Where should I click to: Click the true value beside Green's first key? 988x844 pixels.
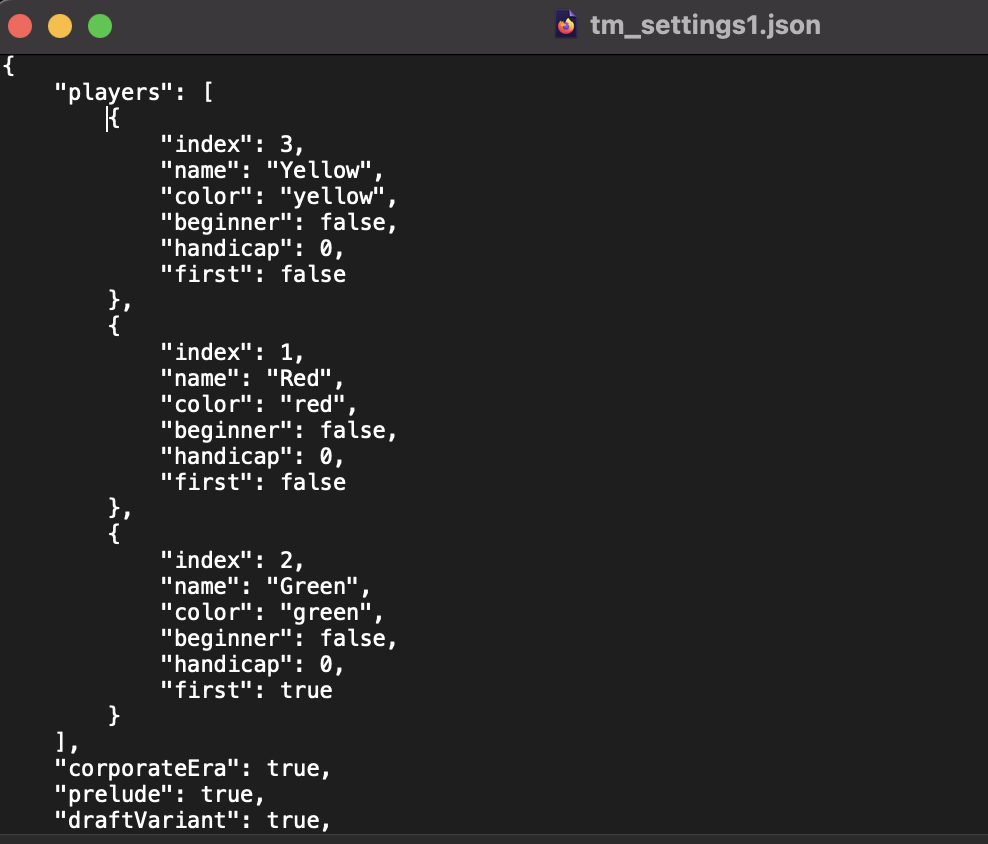(306, 690)
